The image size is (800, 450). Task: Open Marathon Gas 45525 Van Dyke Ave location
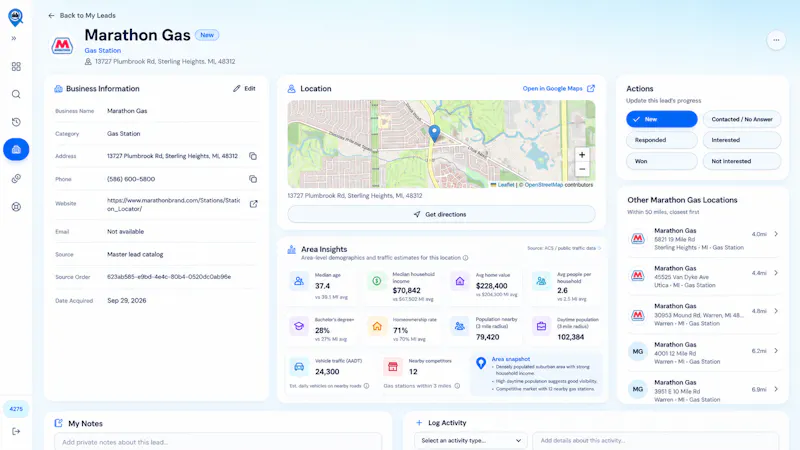tap(703, 276)
